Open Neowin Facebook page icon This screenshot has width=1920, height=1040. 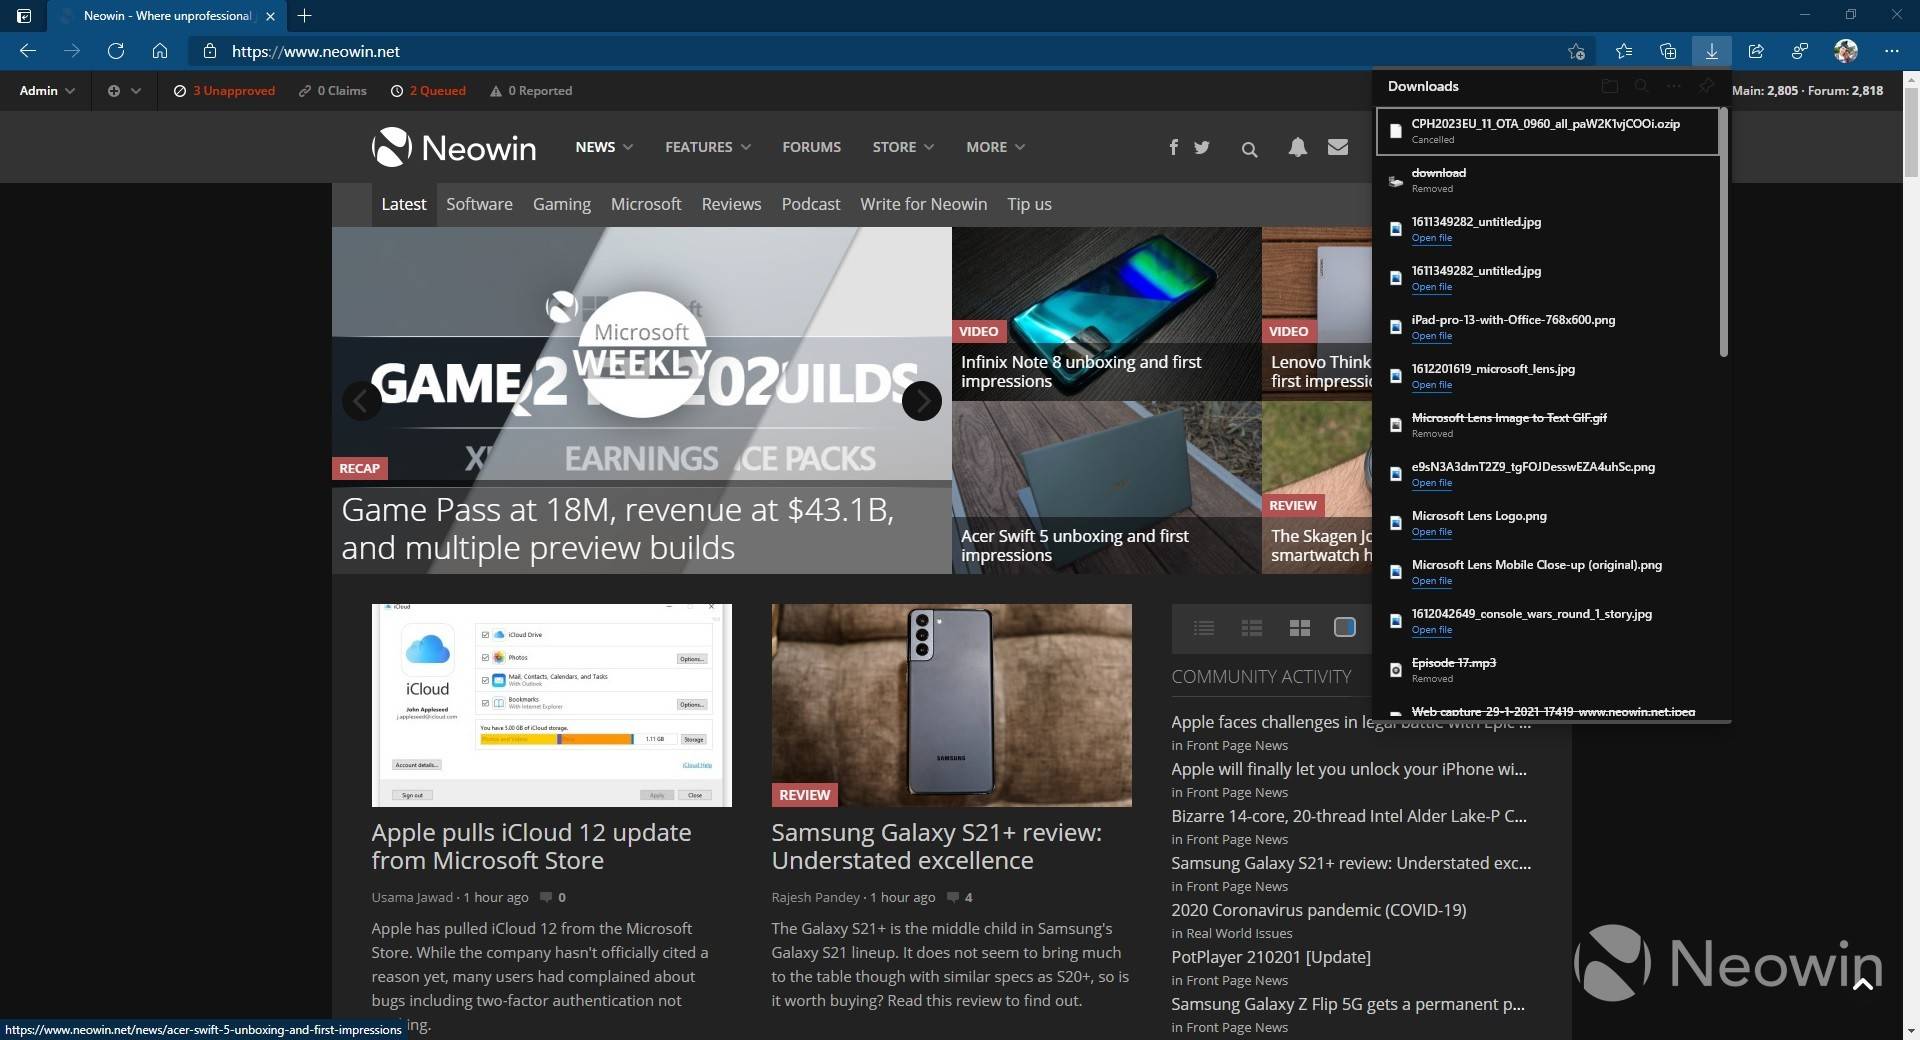1173,147
